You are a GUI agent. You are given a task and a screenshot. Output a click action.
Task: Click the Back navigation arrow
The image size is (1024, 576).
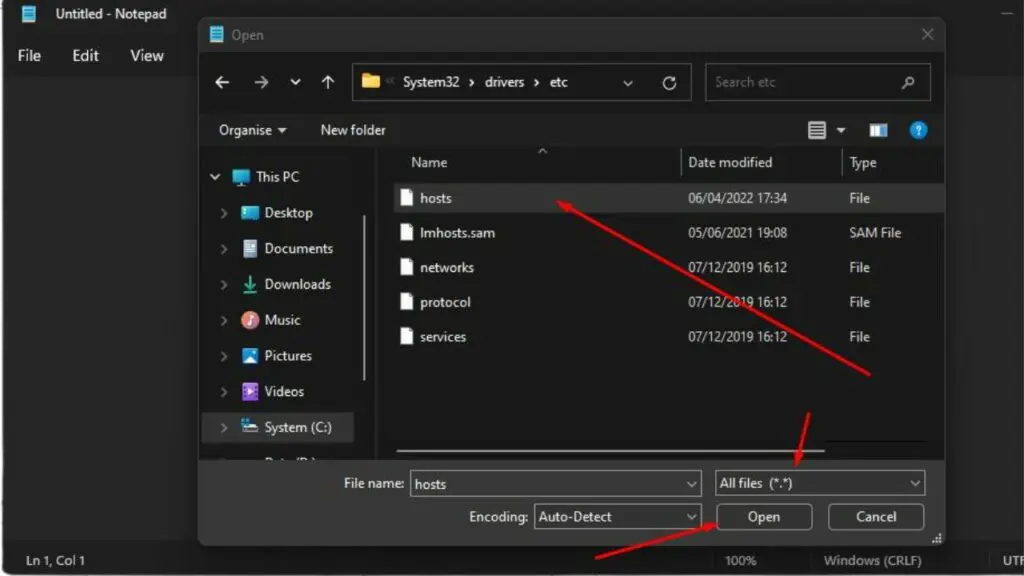click(223, 83)
